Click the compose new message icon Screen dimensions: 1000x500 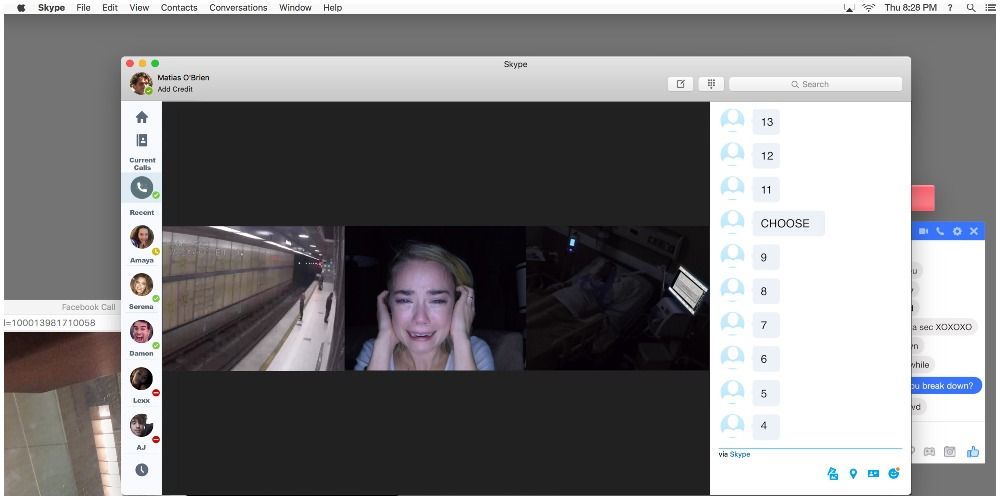[x=680, y=84]
